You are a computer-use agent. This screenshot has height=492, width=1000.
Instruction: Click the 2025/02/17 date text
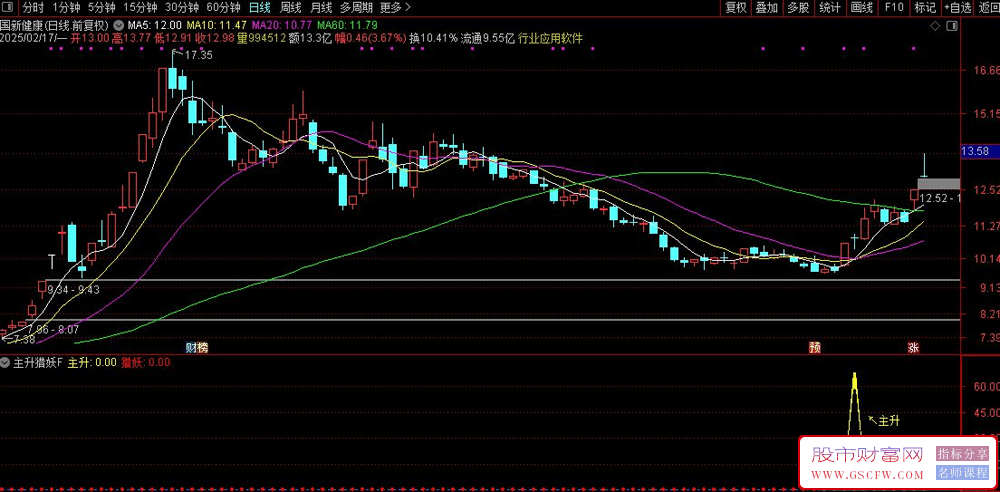click(x=28, y=38)
